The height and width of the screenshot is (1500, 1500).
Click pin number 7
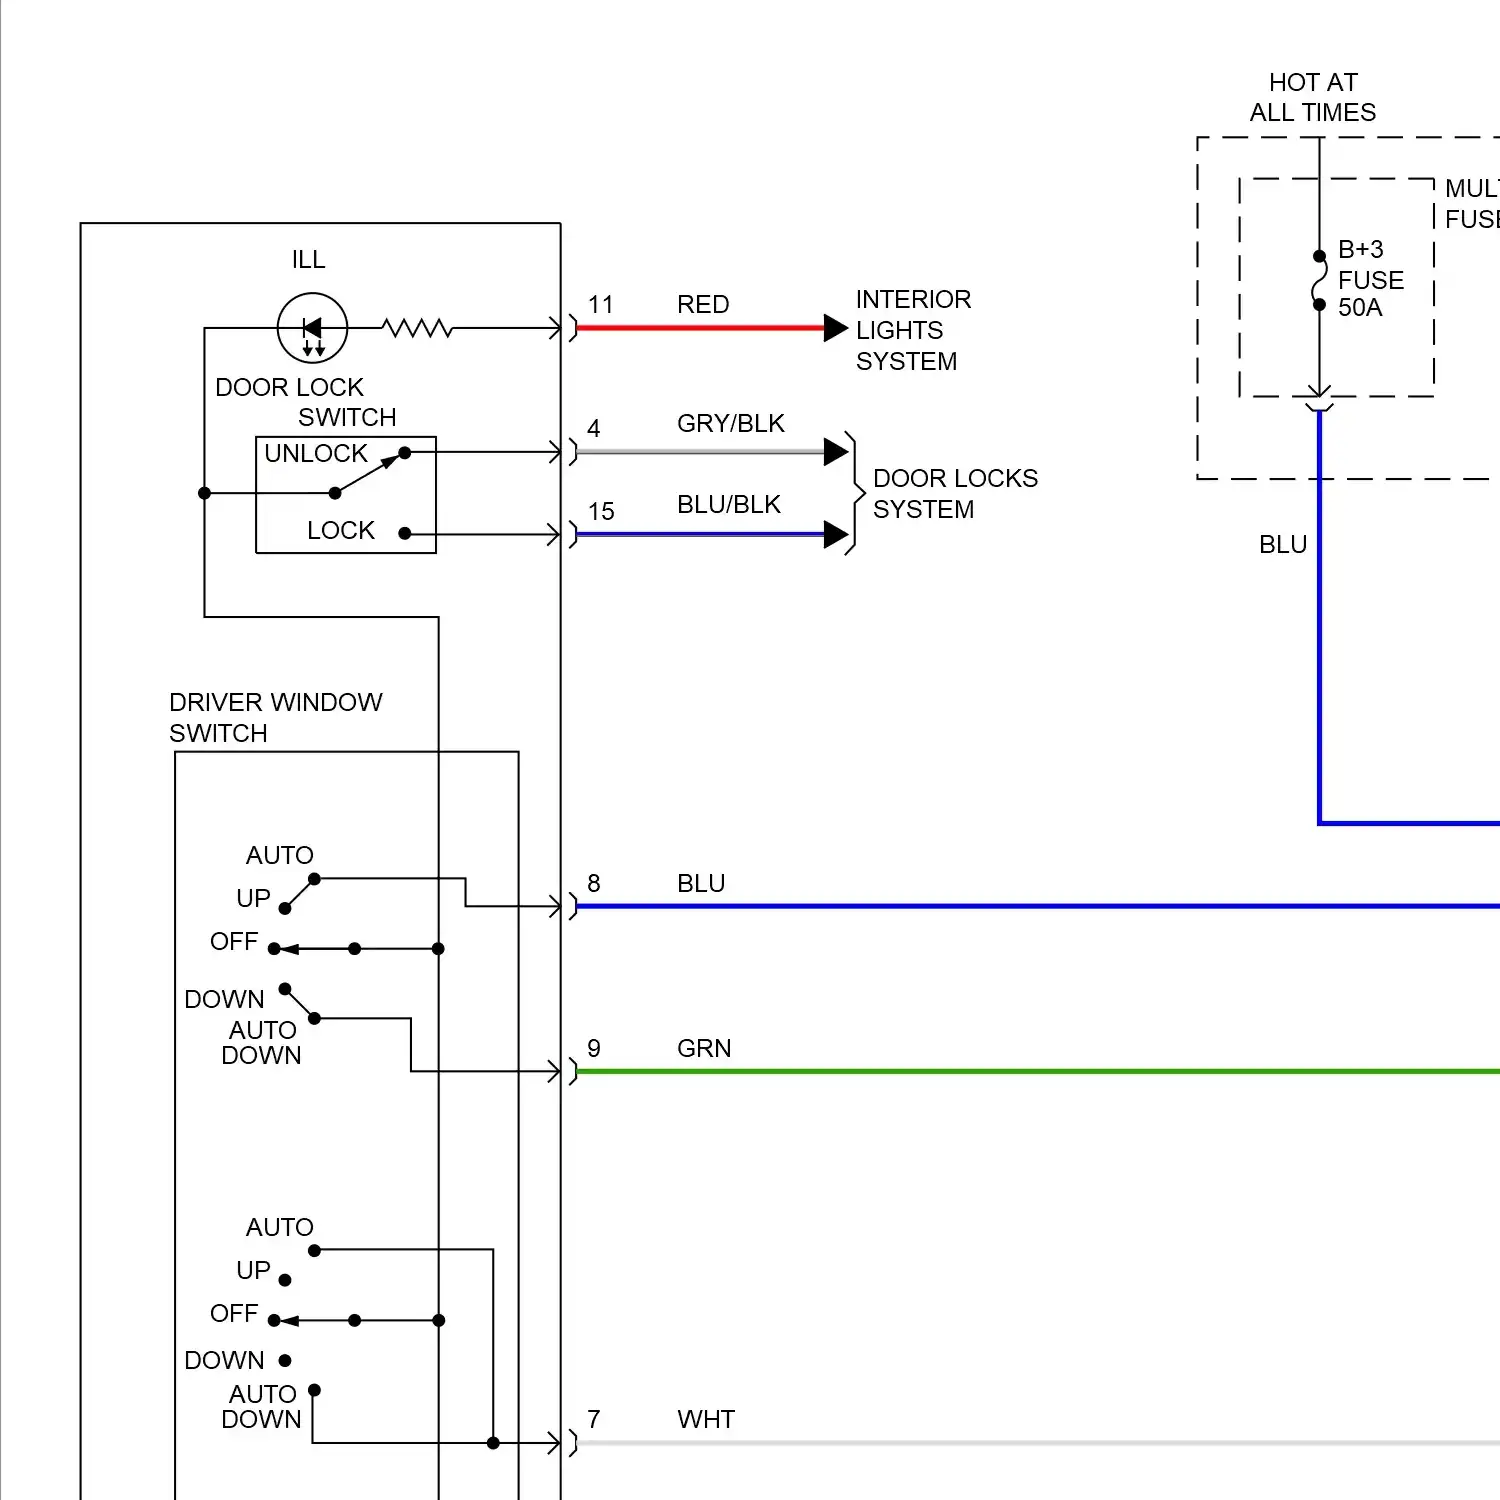(594, 1420)
